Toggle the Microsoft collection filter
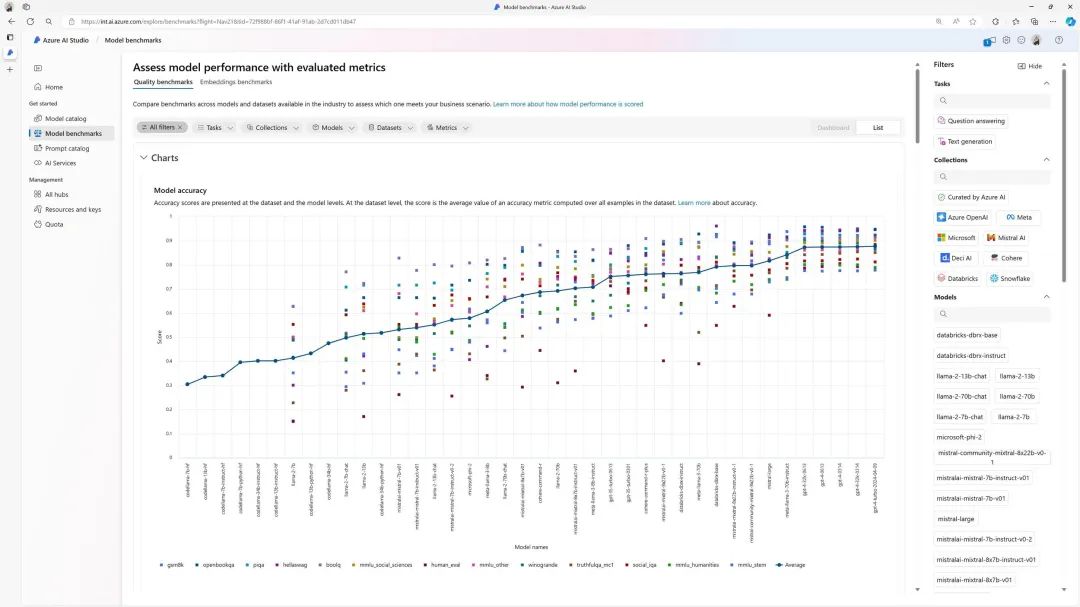1080x607 pixels. tap(956, 238)
